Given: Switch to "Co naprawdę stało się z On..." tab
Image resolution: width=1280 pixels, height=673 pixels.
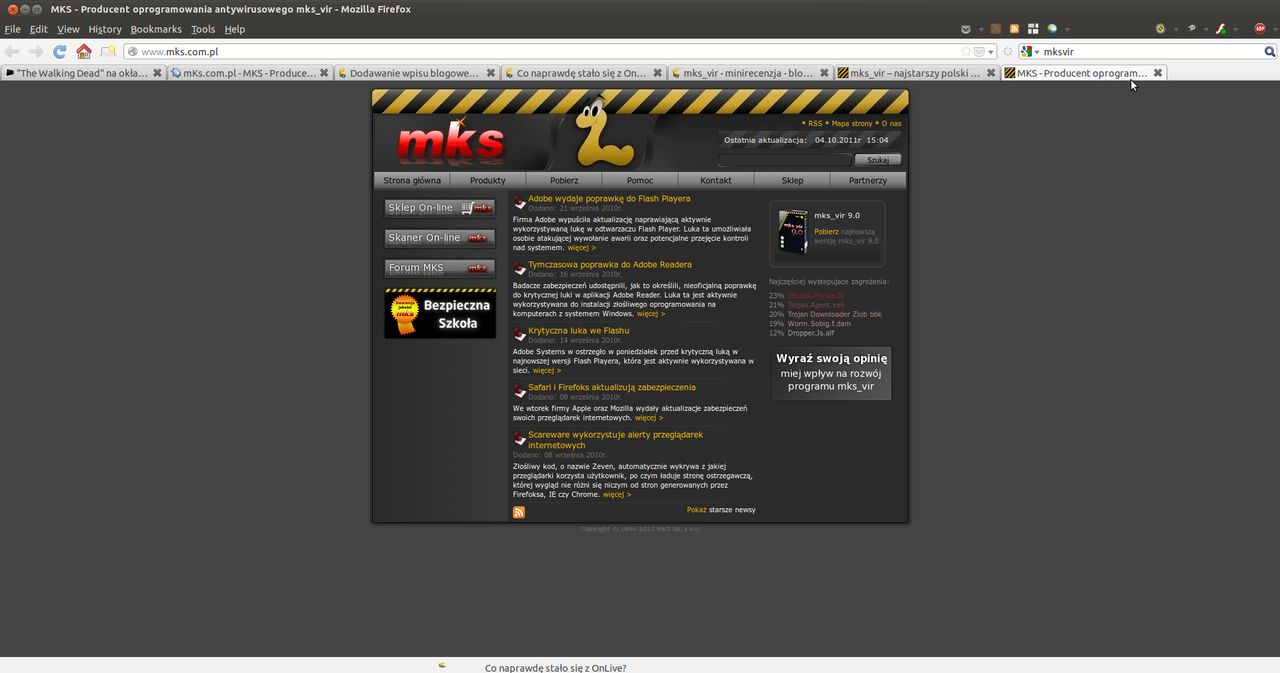Looking at the screenshot, I should 583,73.
